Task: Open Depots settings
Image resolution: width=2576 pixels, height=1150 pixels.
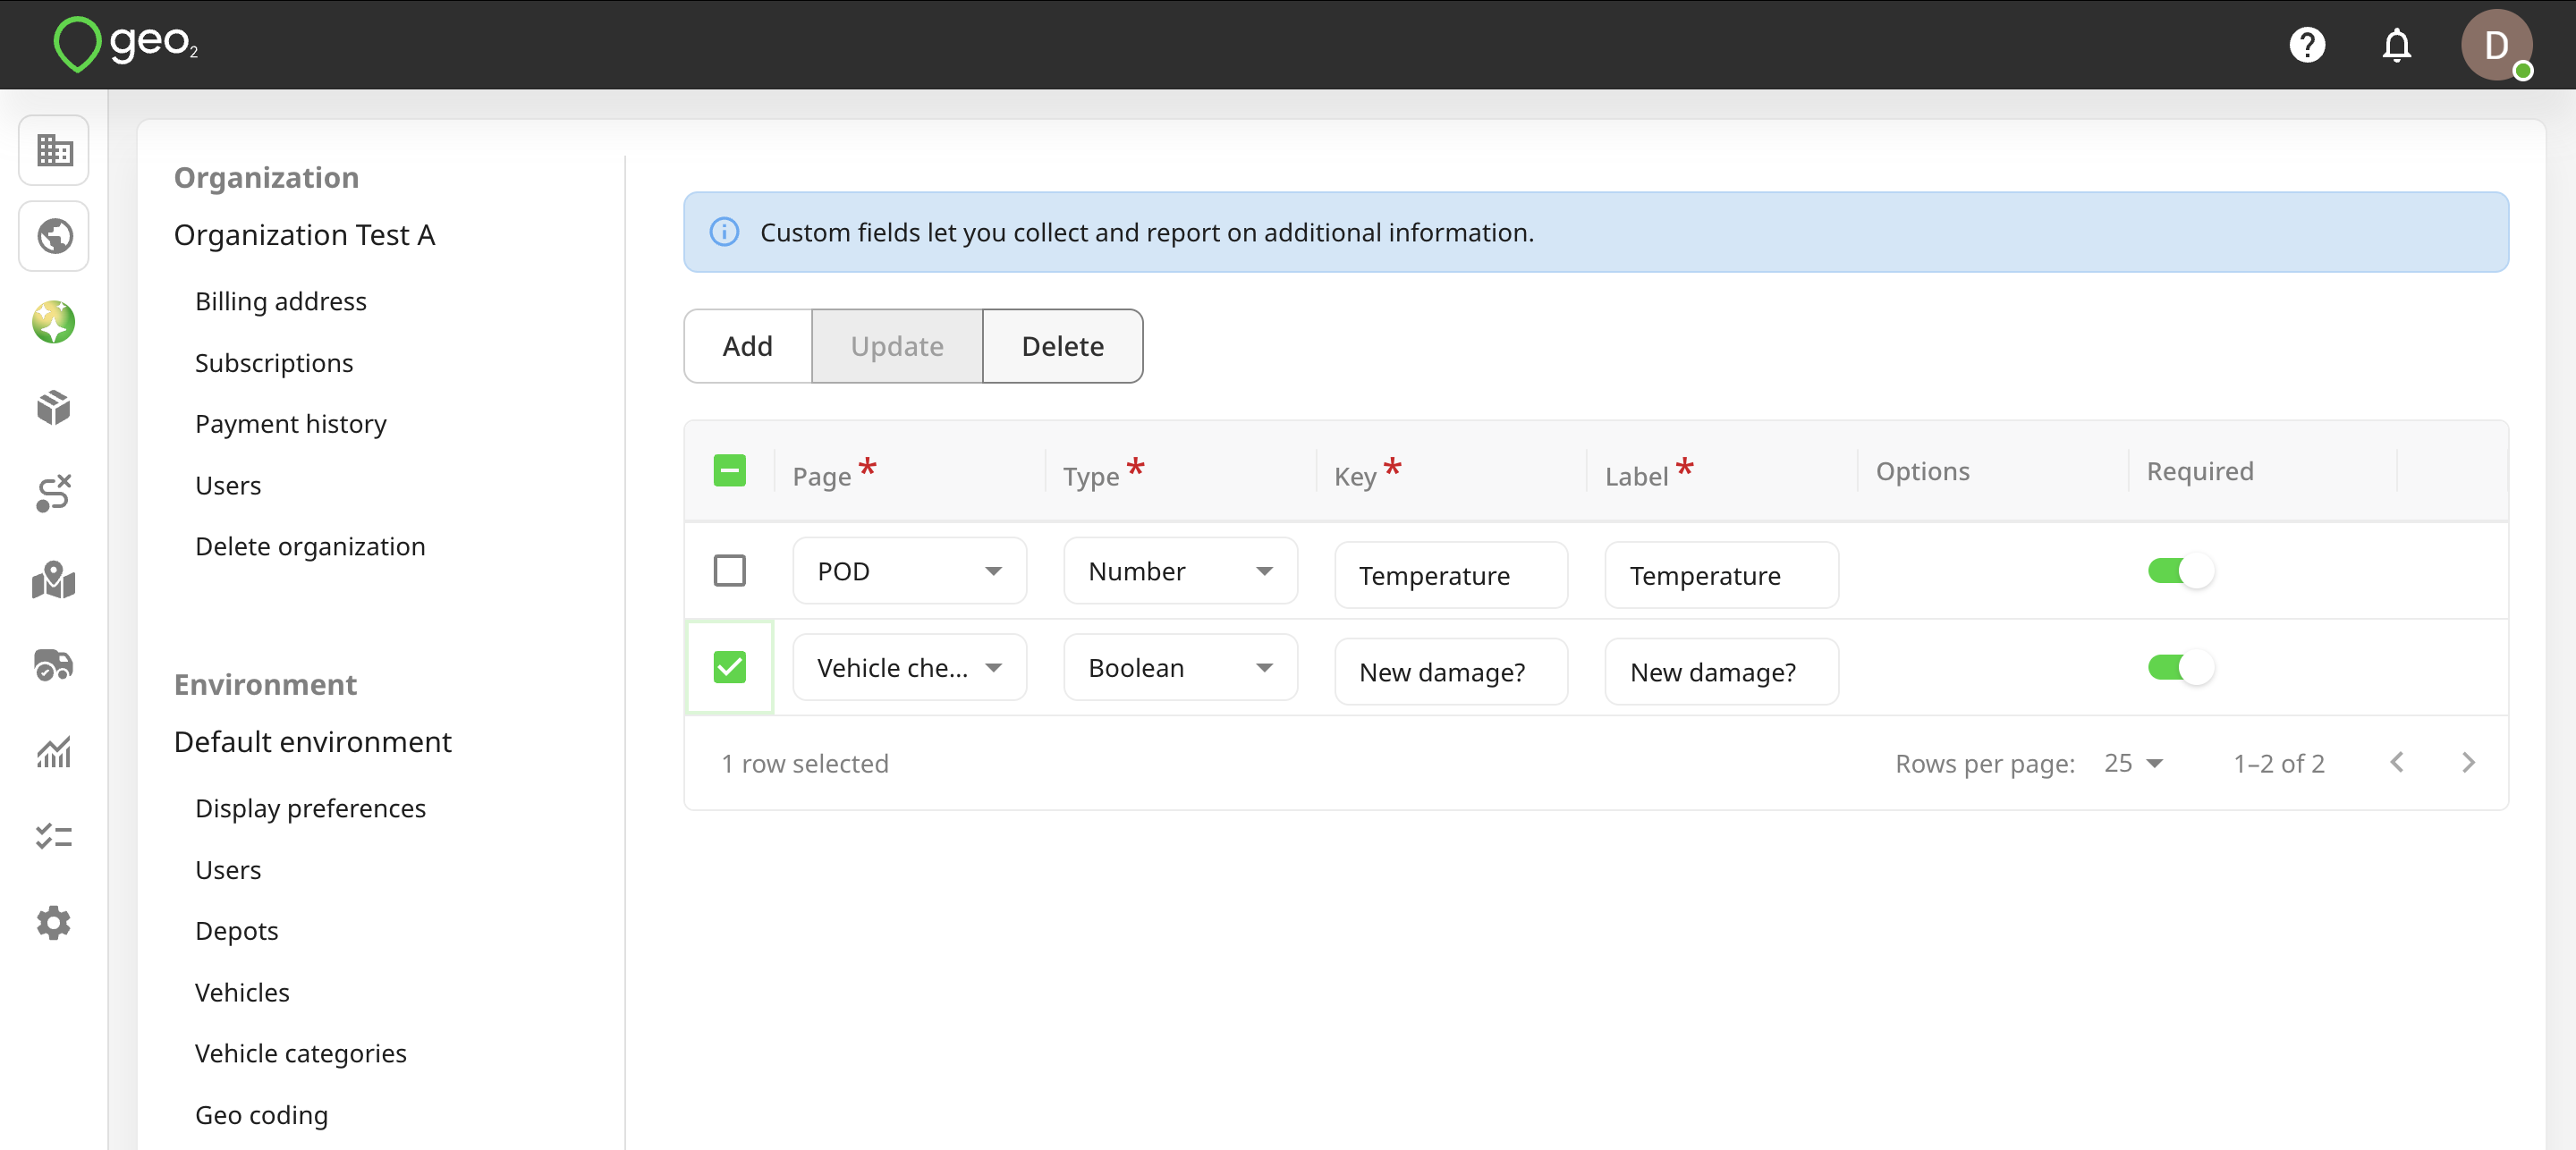Action: 237,931
